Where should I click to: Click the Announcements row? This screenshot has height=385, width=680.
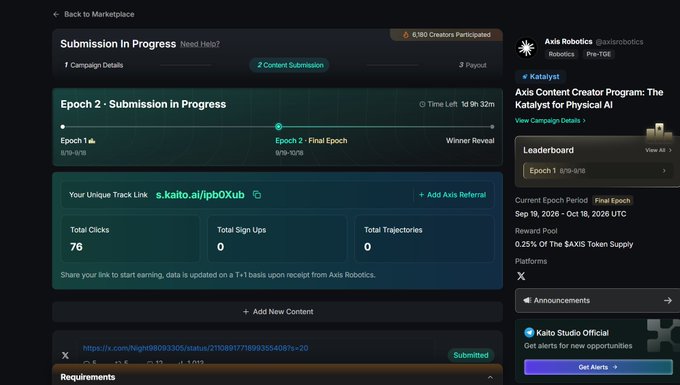(x=597, y=300)
